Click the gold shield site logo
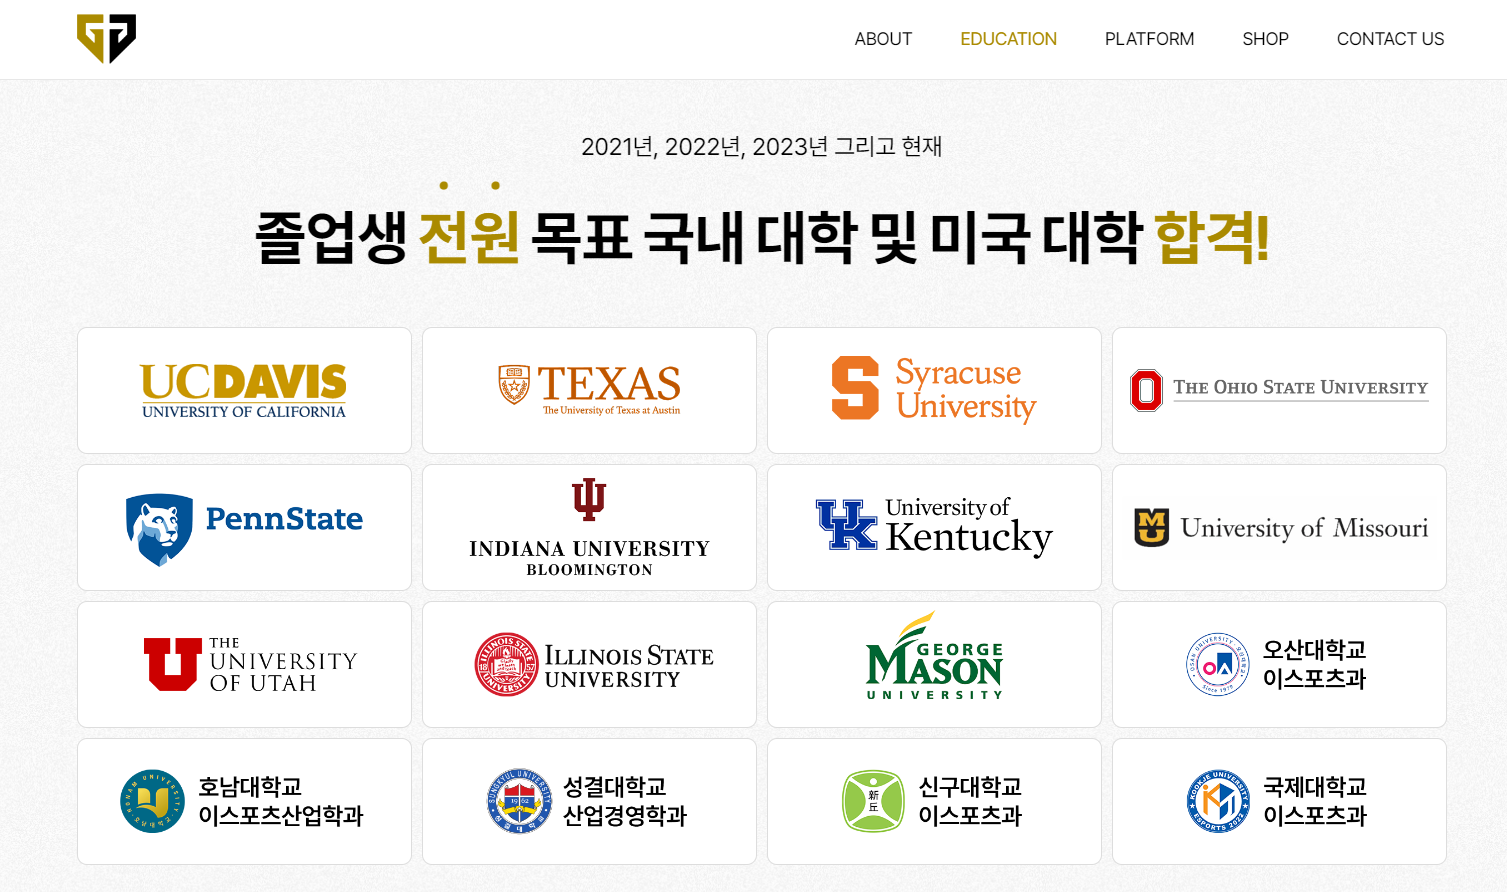1507x892 pixels. [106, 39]
